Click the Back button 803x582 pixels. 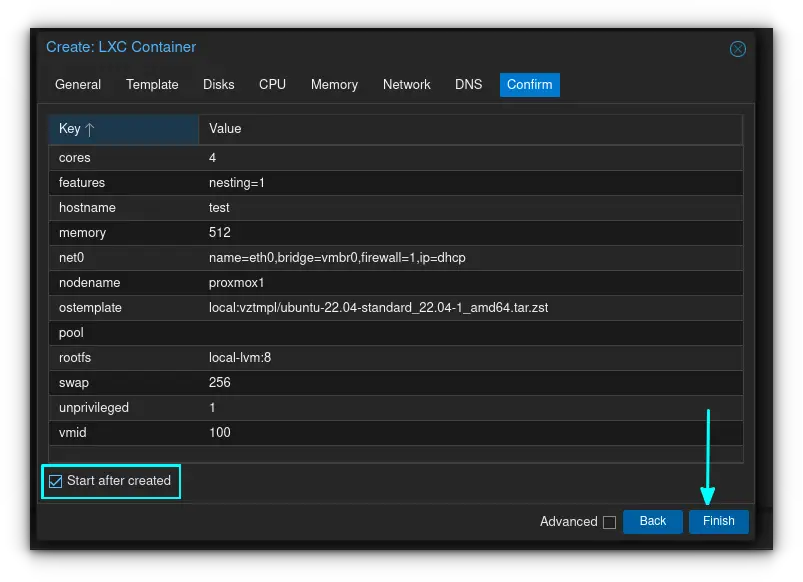click(652, 521)
